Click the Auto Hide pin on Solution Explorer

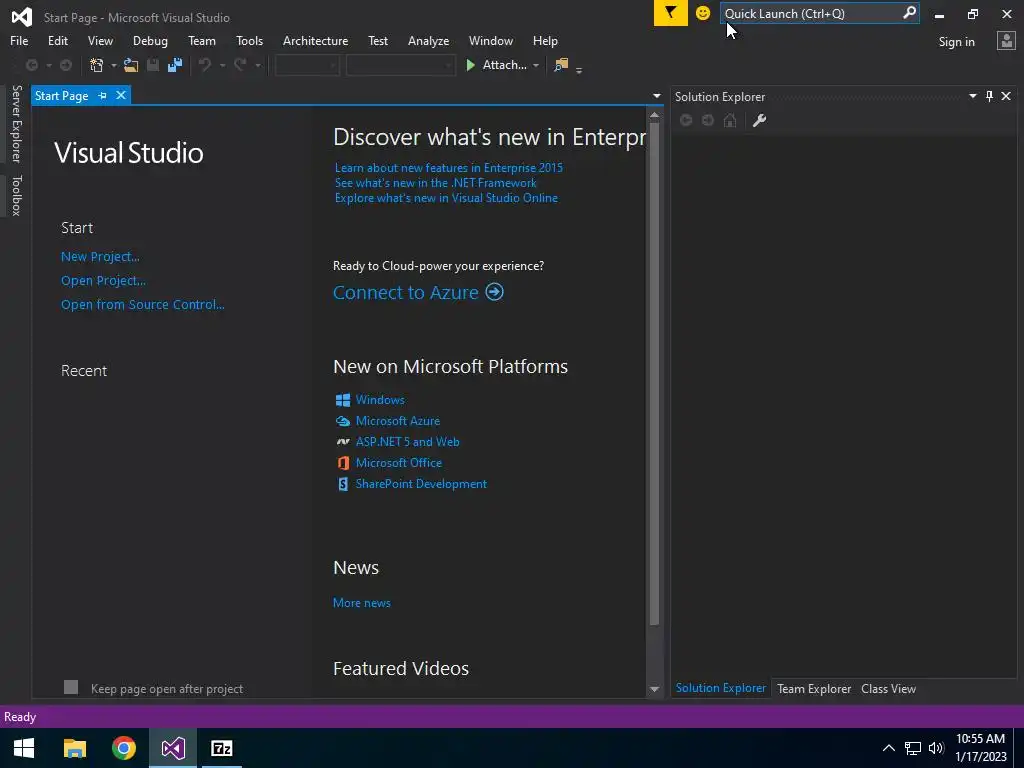(989, 96)
